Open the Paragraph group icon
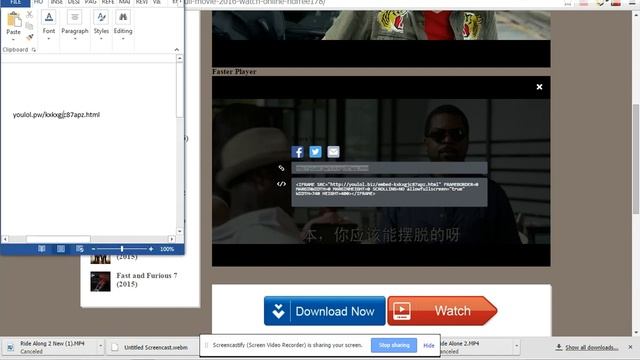640x360 pixels. [75, 17]
